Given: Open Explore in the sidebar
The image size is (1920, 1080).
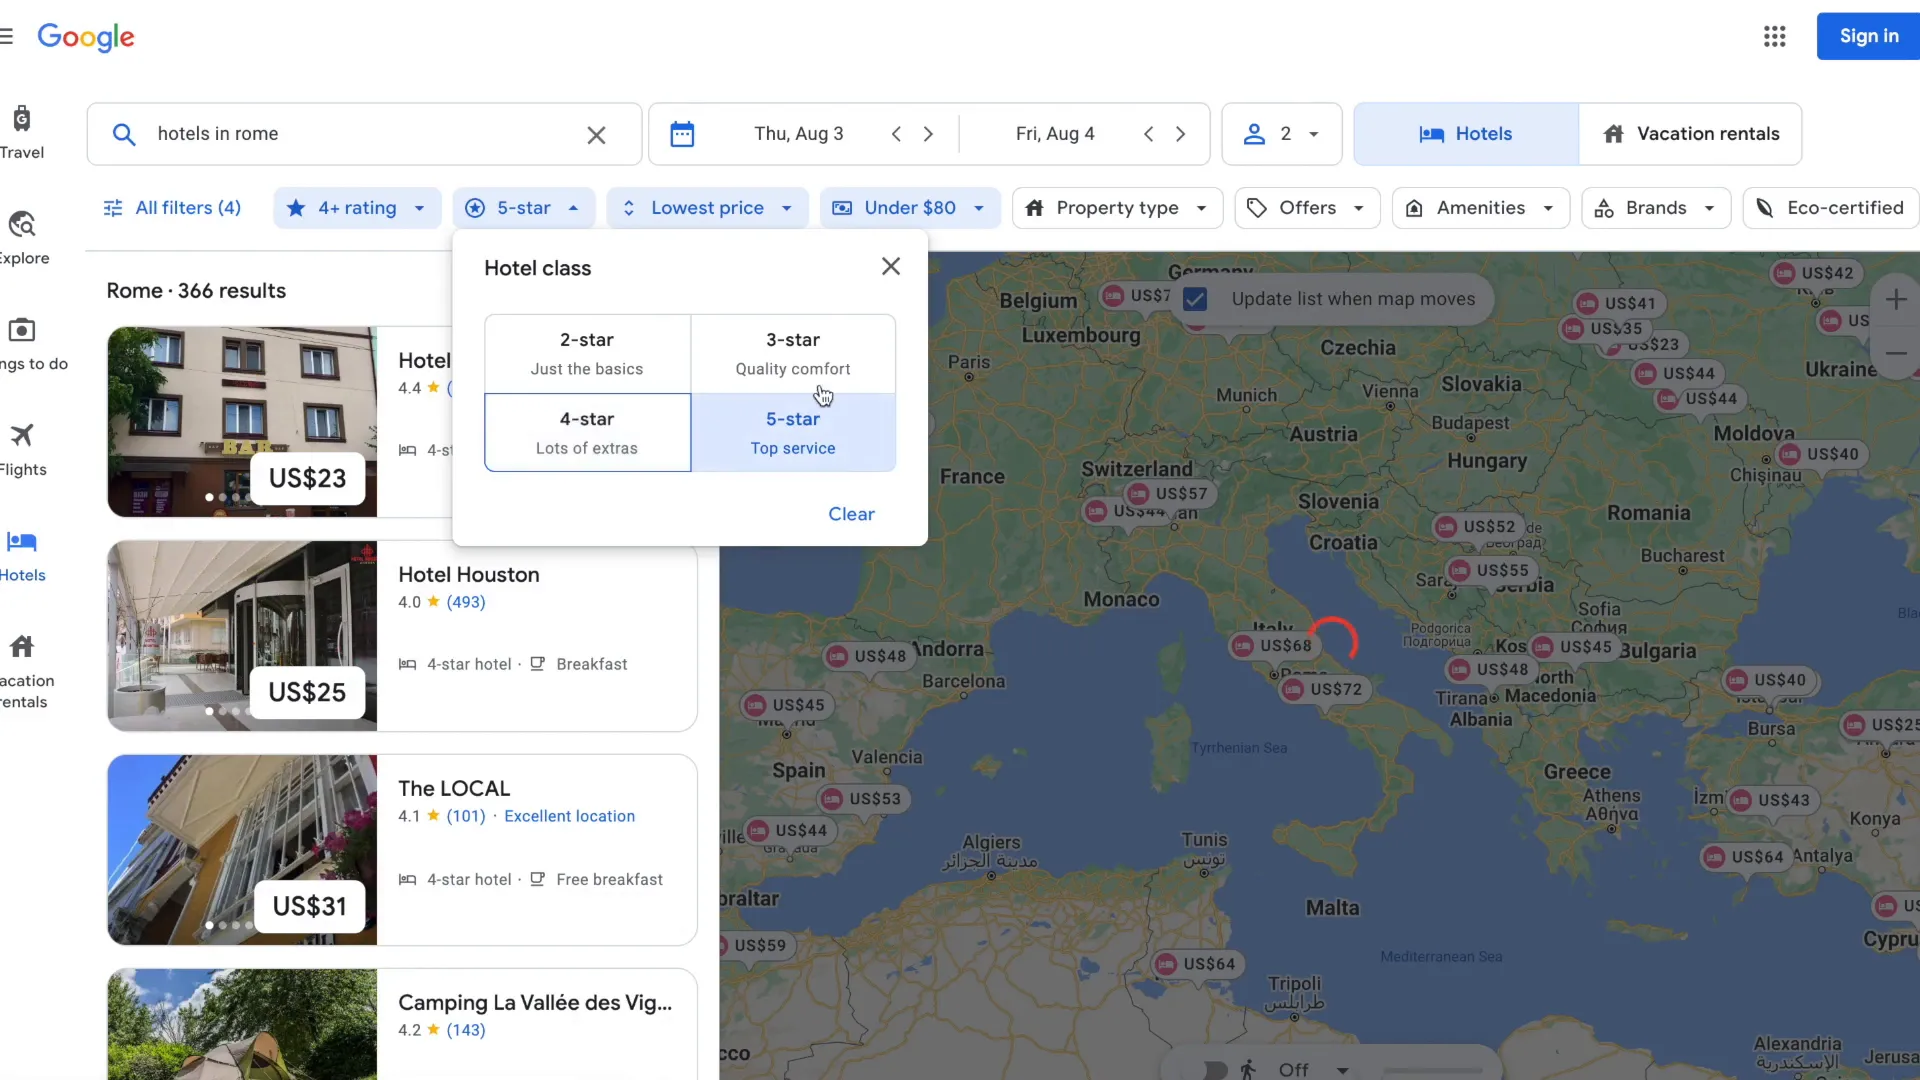Looking at the screenshot, I should coord(23,238).
